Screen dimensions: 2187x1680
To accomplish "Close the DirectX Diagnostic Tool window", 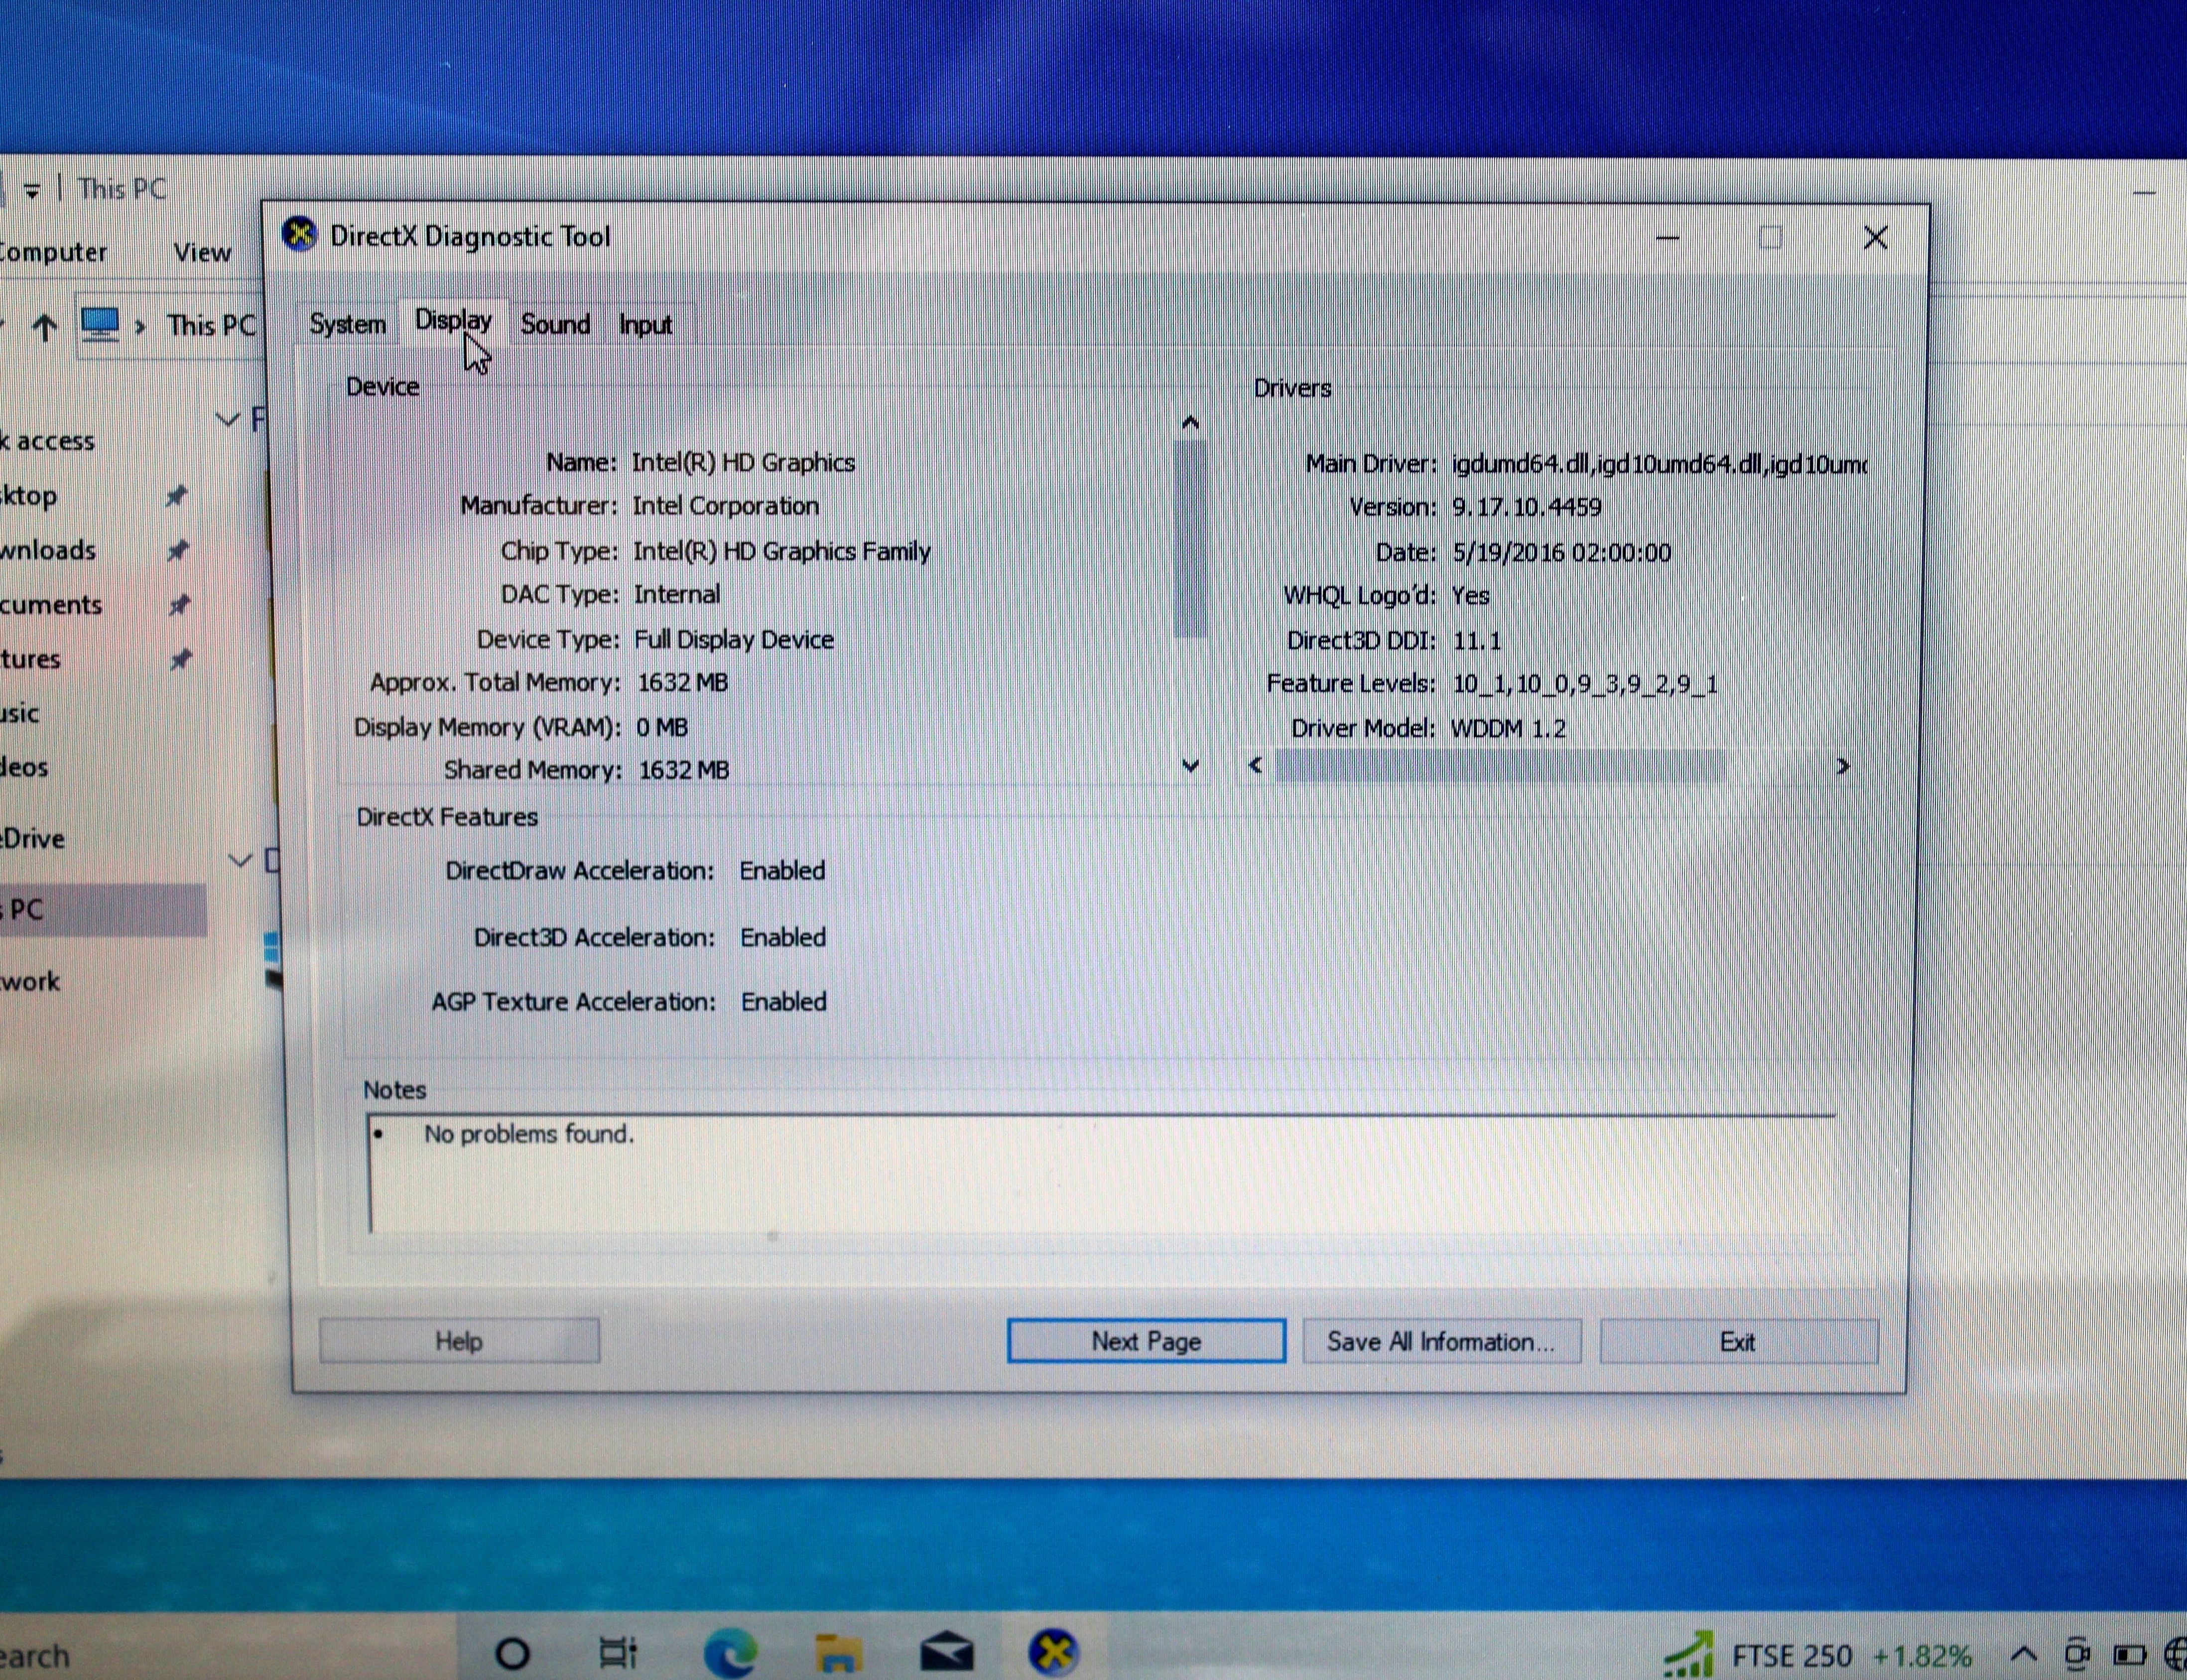I will tap(1875, 238).
